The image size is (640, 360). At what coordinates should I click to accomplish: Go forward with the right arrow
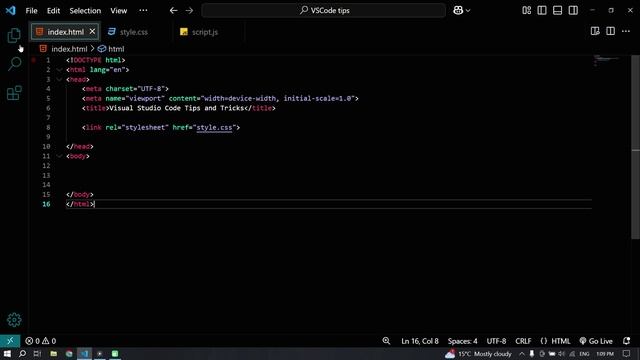click(189, 11)
